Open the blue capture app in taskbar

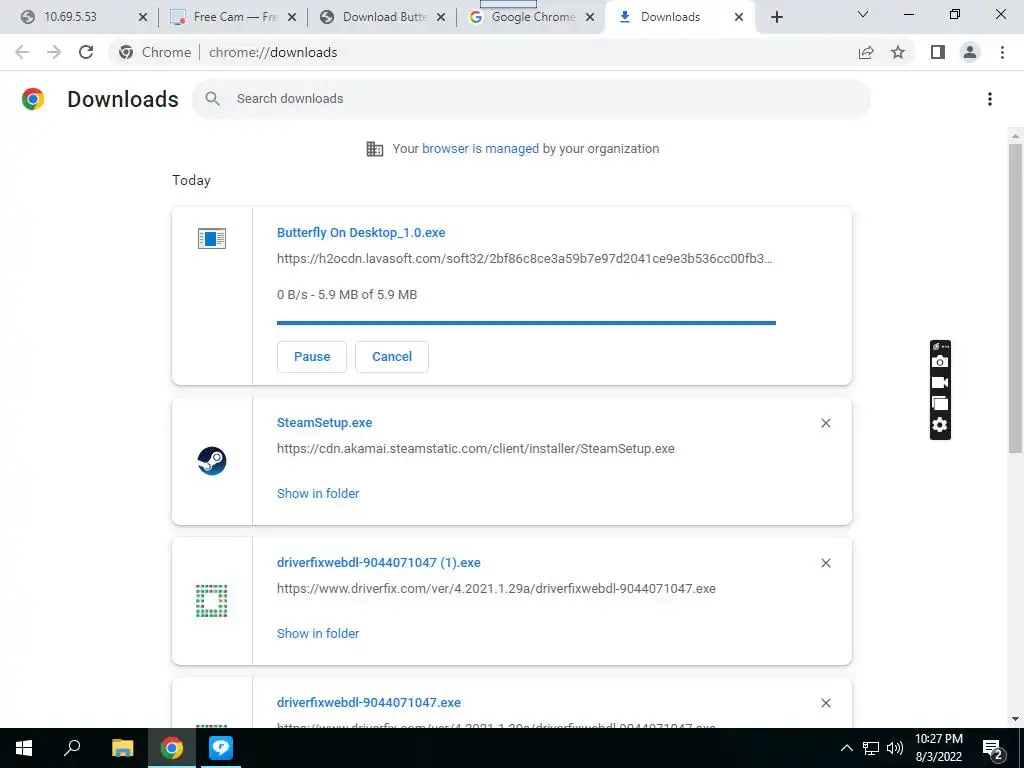[221, 748]
